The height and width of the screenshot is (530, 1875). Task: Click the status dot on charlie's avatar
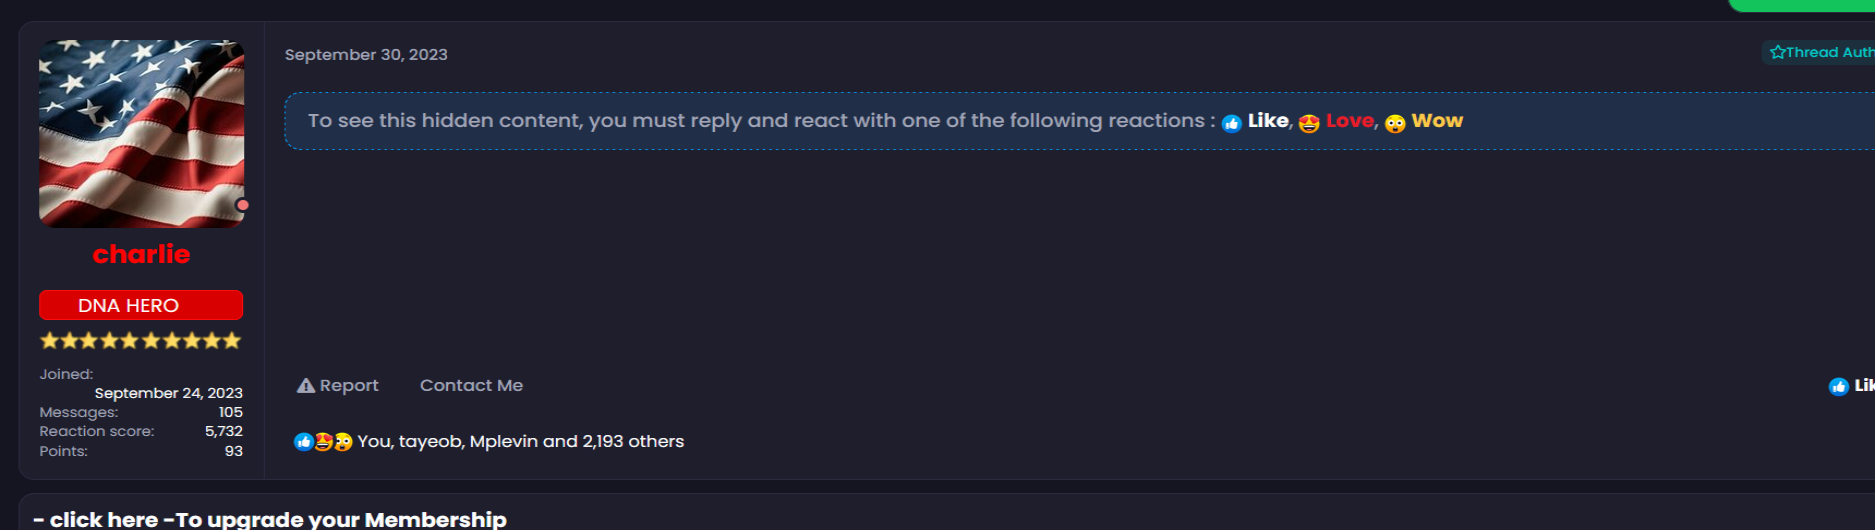[x=242, y=205]
